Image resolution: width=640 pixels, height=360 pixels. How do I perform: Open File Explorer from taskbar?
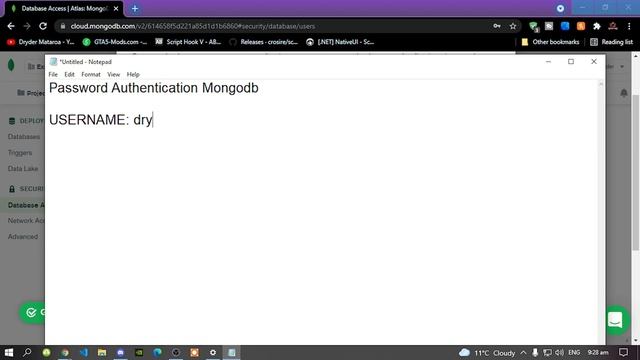[x=102, y=353]
